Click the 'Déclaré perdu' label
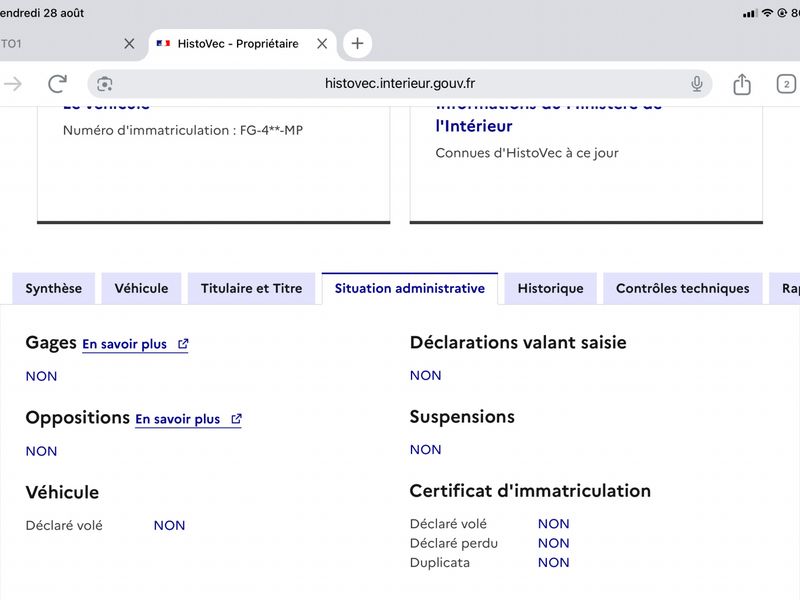The image size is (800, 600). [x=454, y=543]
